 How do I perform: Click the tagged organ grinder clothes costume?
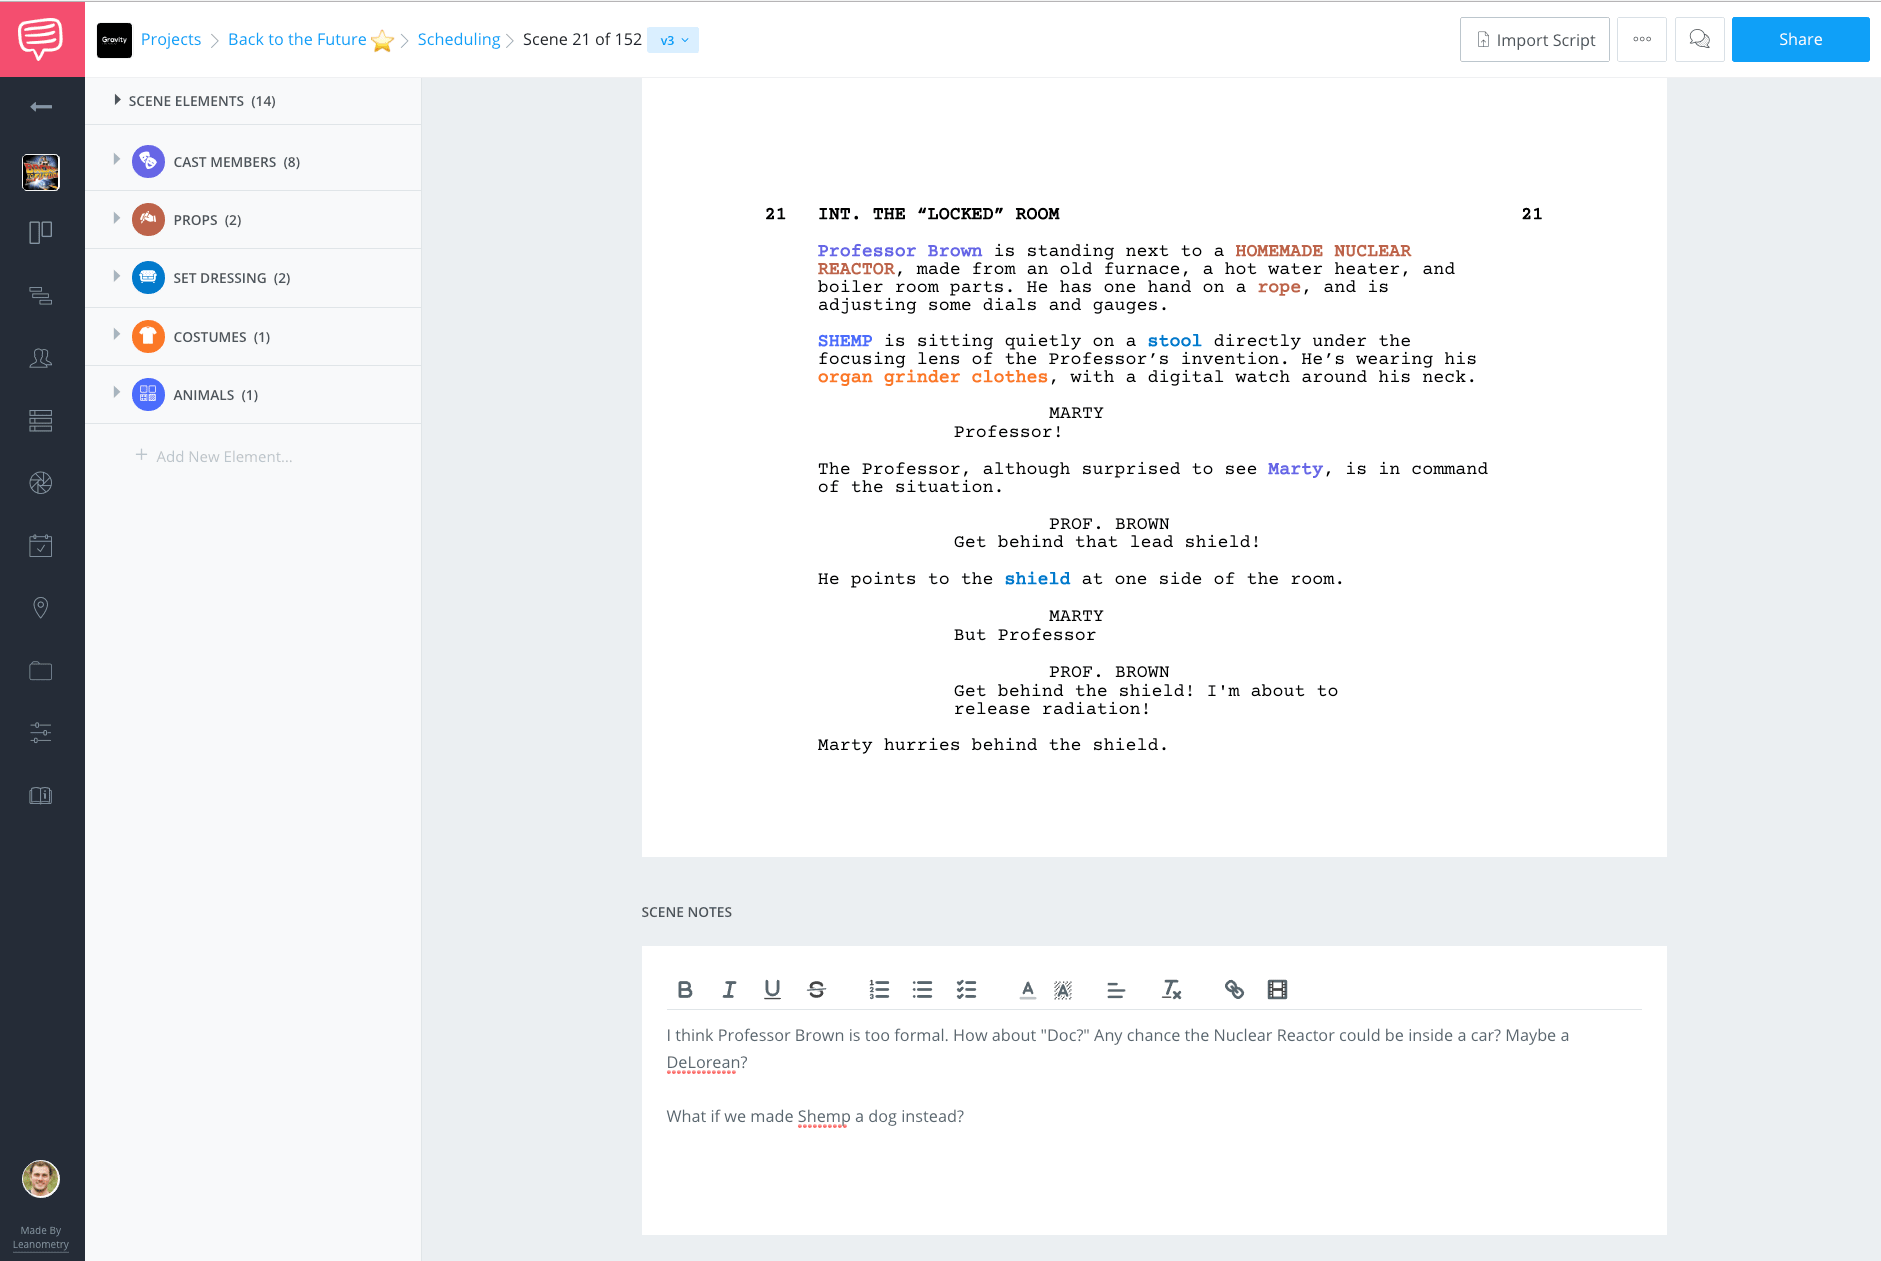click(932, 377)
